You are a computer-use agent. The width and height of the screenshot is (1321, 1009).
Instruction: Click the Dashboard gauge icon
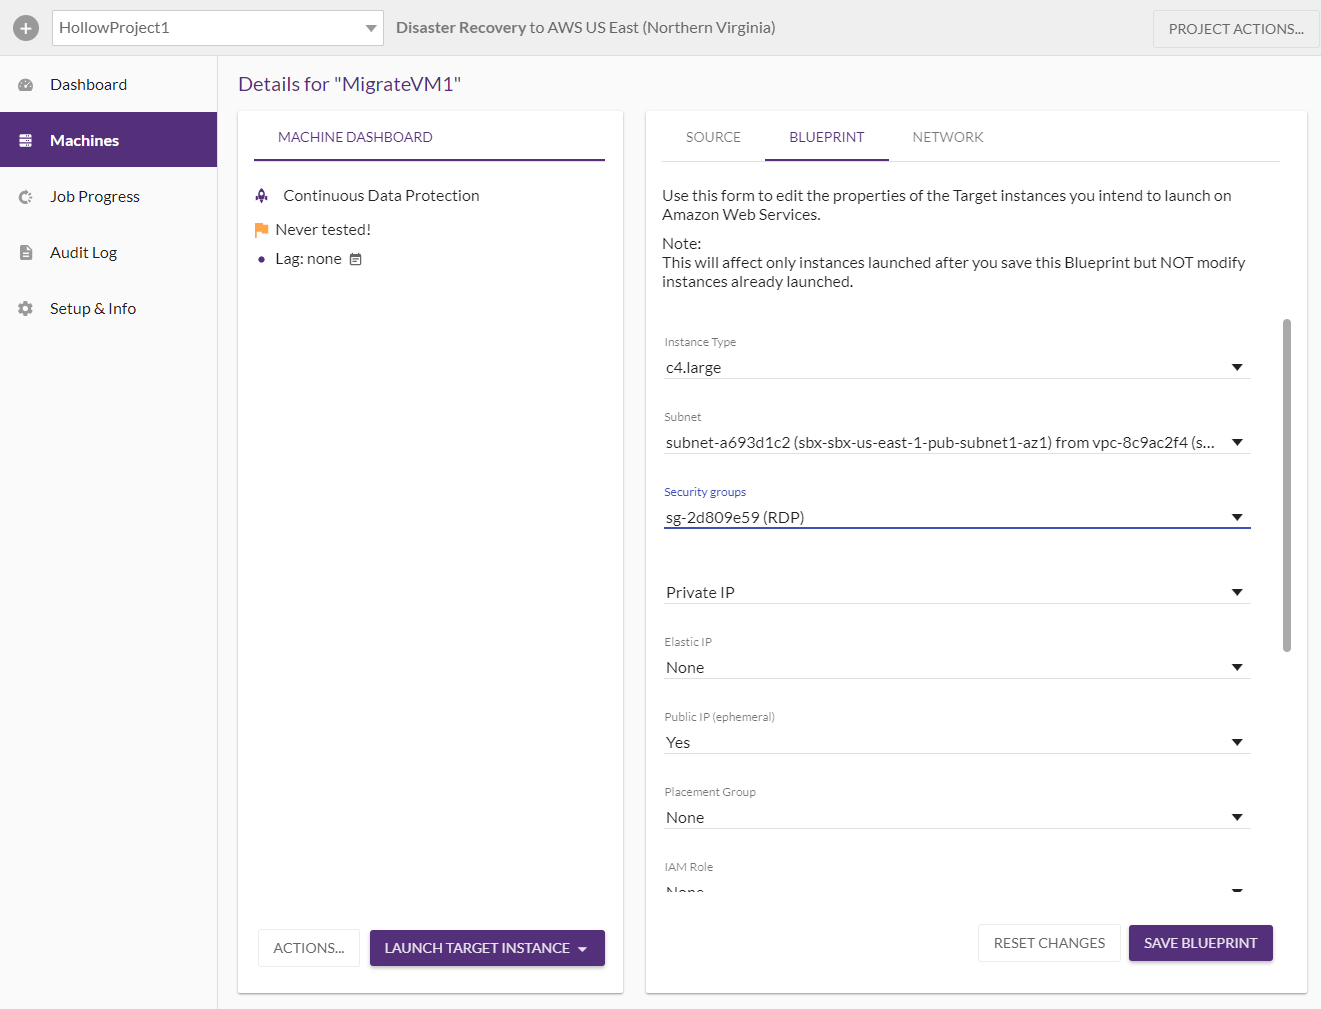[x=26, y=85]
